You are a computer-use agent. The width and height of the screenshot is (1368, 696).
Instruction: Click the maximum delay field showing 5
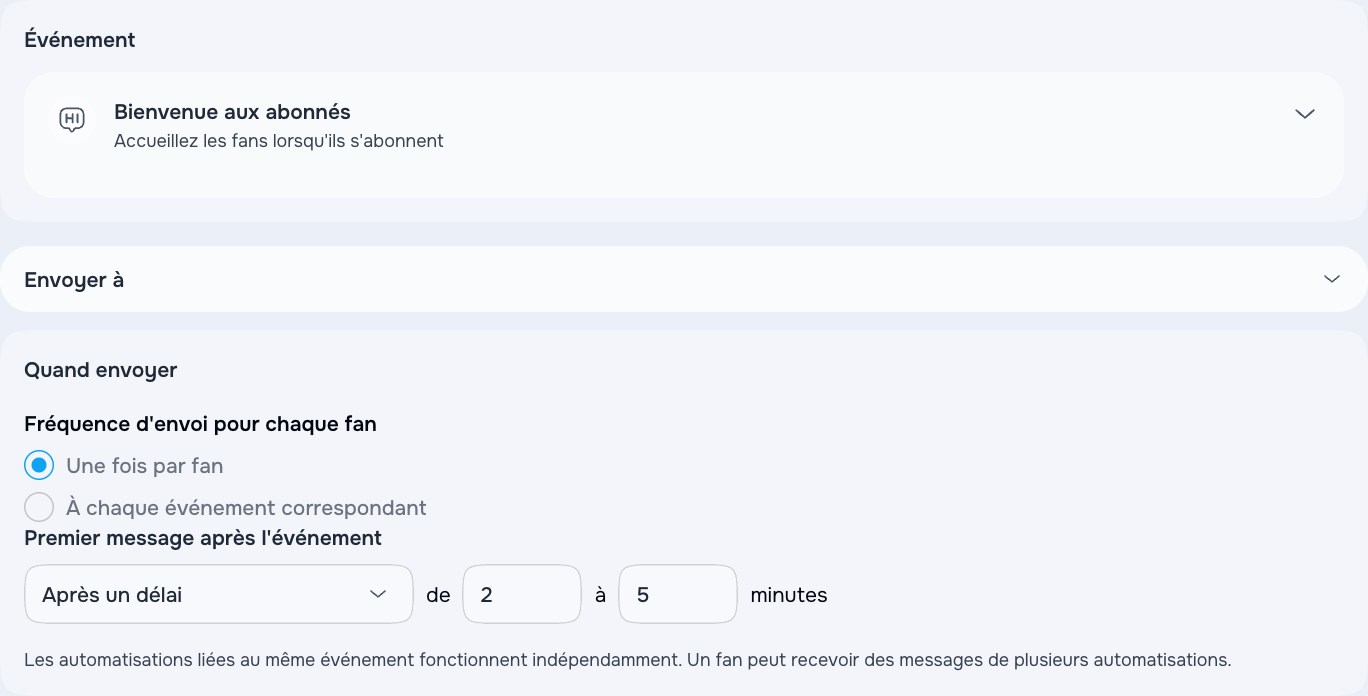(678, 594)
